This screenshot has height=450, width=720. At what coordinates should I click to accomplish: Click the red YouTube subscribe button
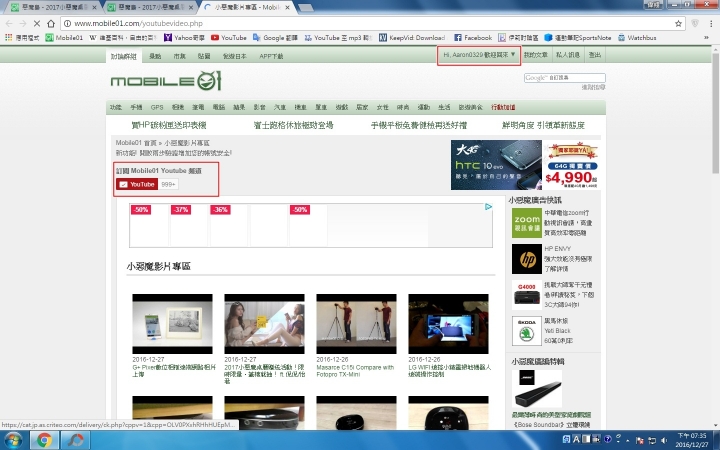137,184
